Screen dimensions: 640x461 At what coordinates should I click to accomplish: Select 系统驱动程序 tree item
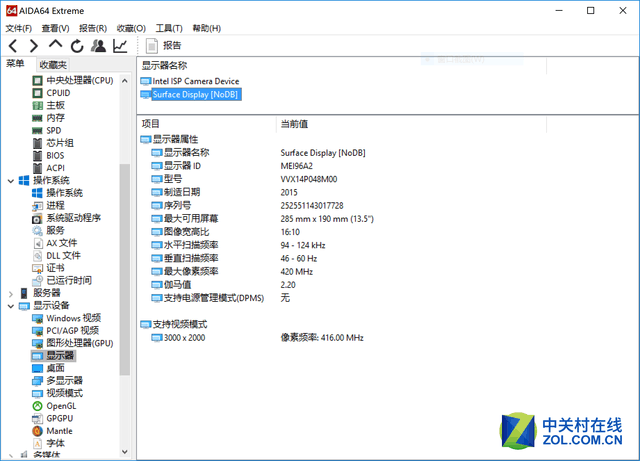tap(67, 218)
